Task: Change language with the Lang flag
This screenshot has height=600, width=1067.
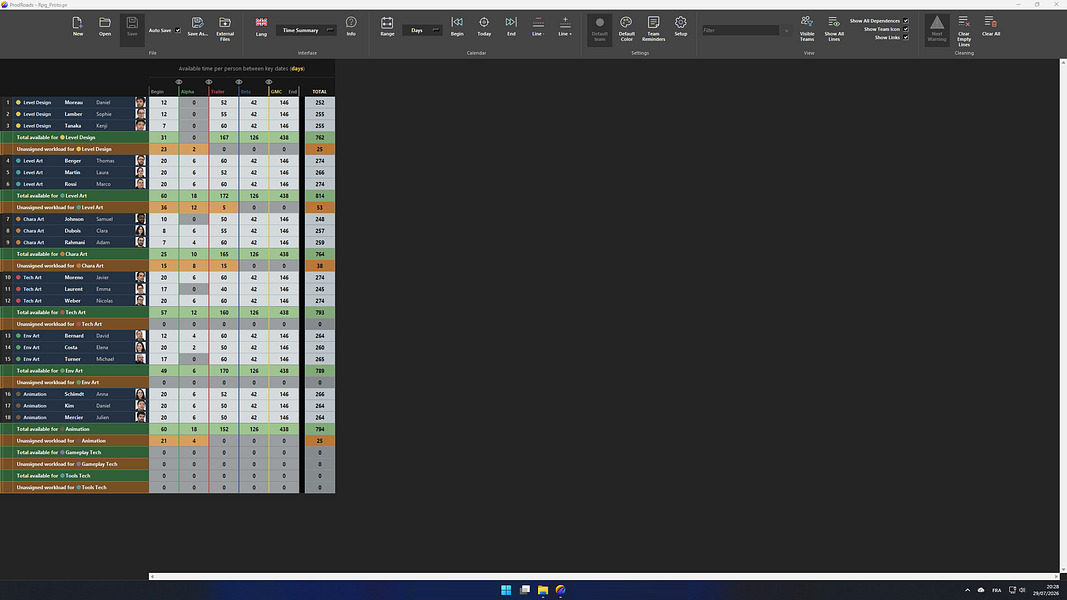Action: tap(261, 27)
